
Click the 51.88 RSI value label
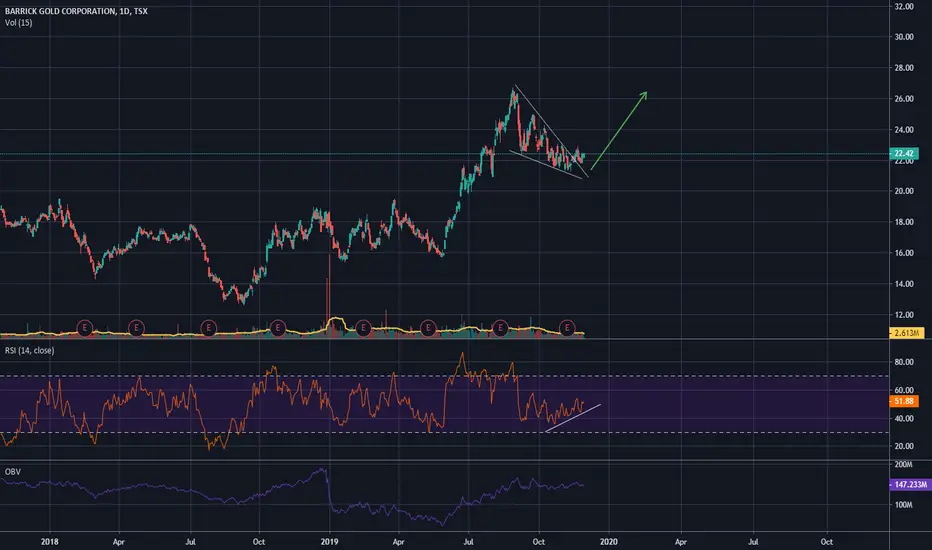click(x=903, y=401)
